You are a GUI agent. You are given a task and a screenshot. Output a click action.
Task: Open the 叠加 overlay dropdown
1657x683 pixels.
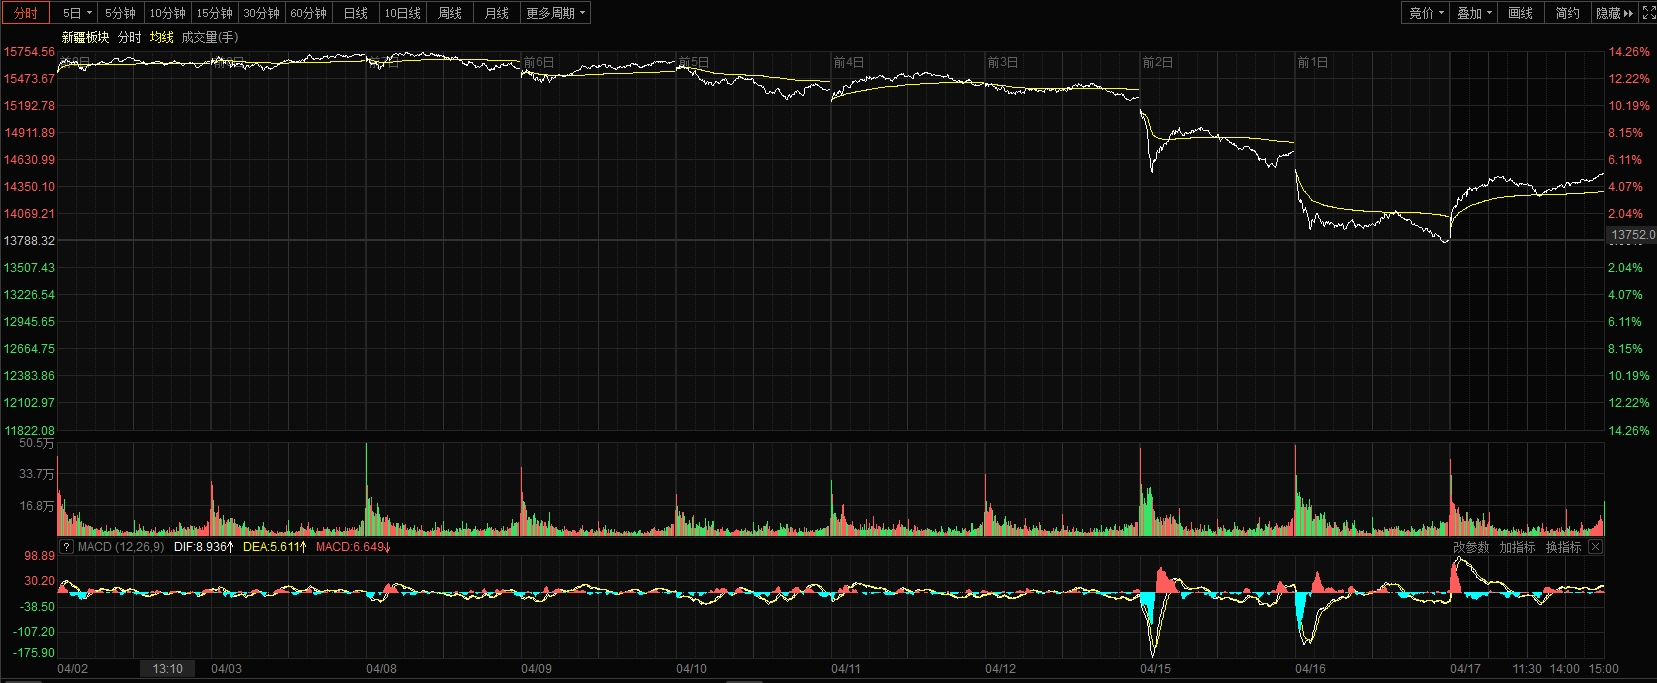pos(1474,13)
